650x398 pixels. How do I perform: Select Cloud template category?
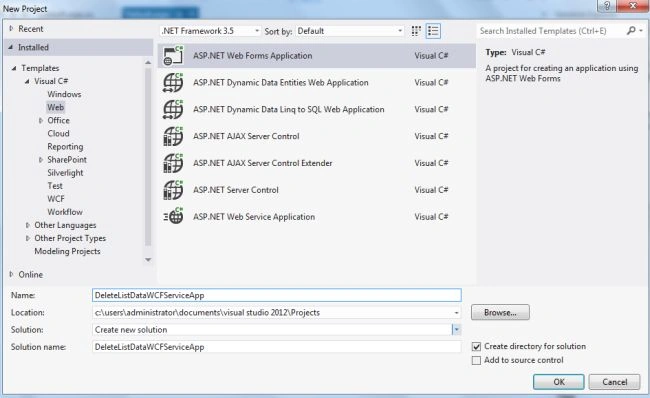[58, 133]
